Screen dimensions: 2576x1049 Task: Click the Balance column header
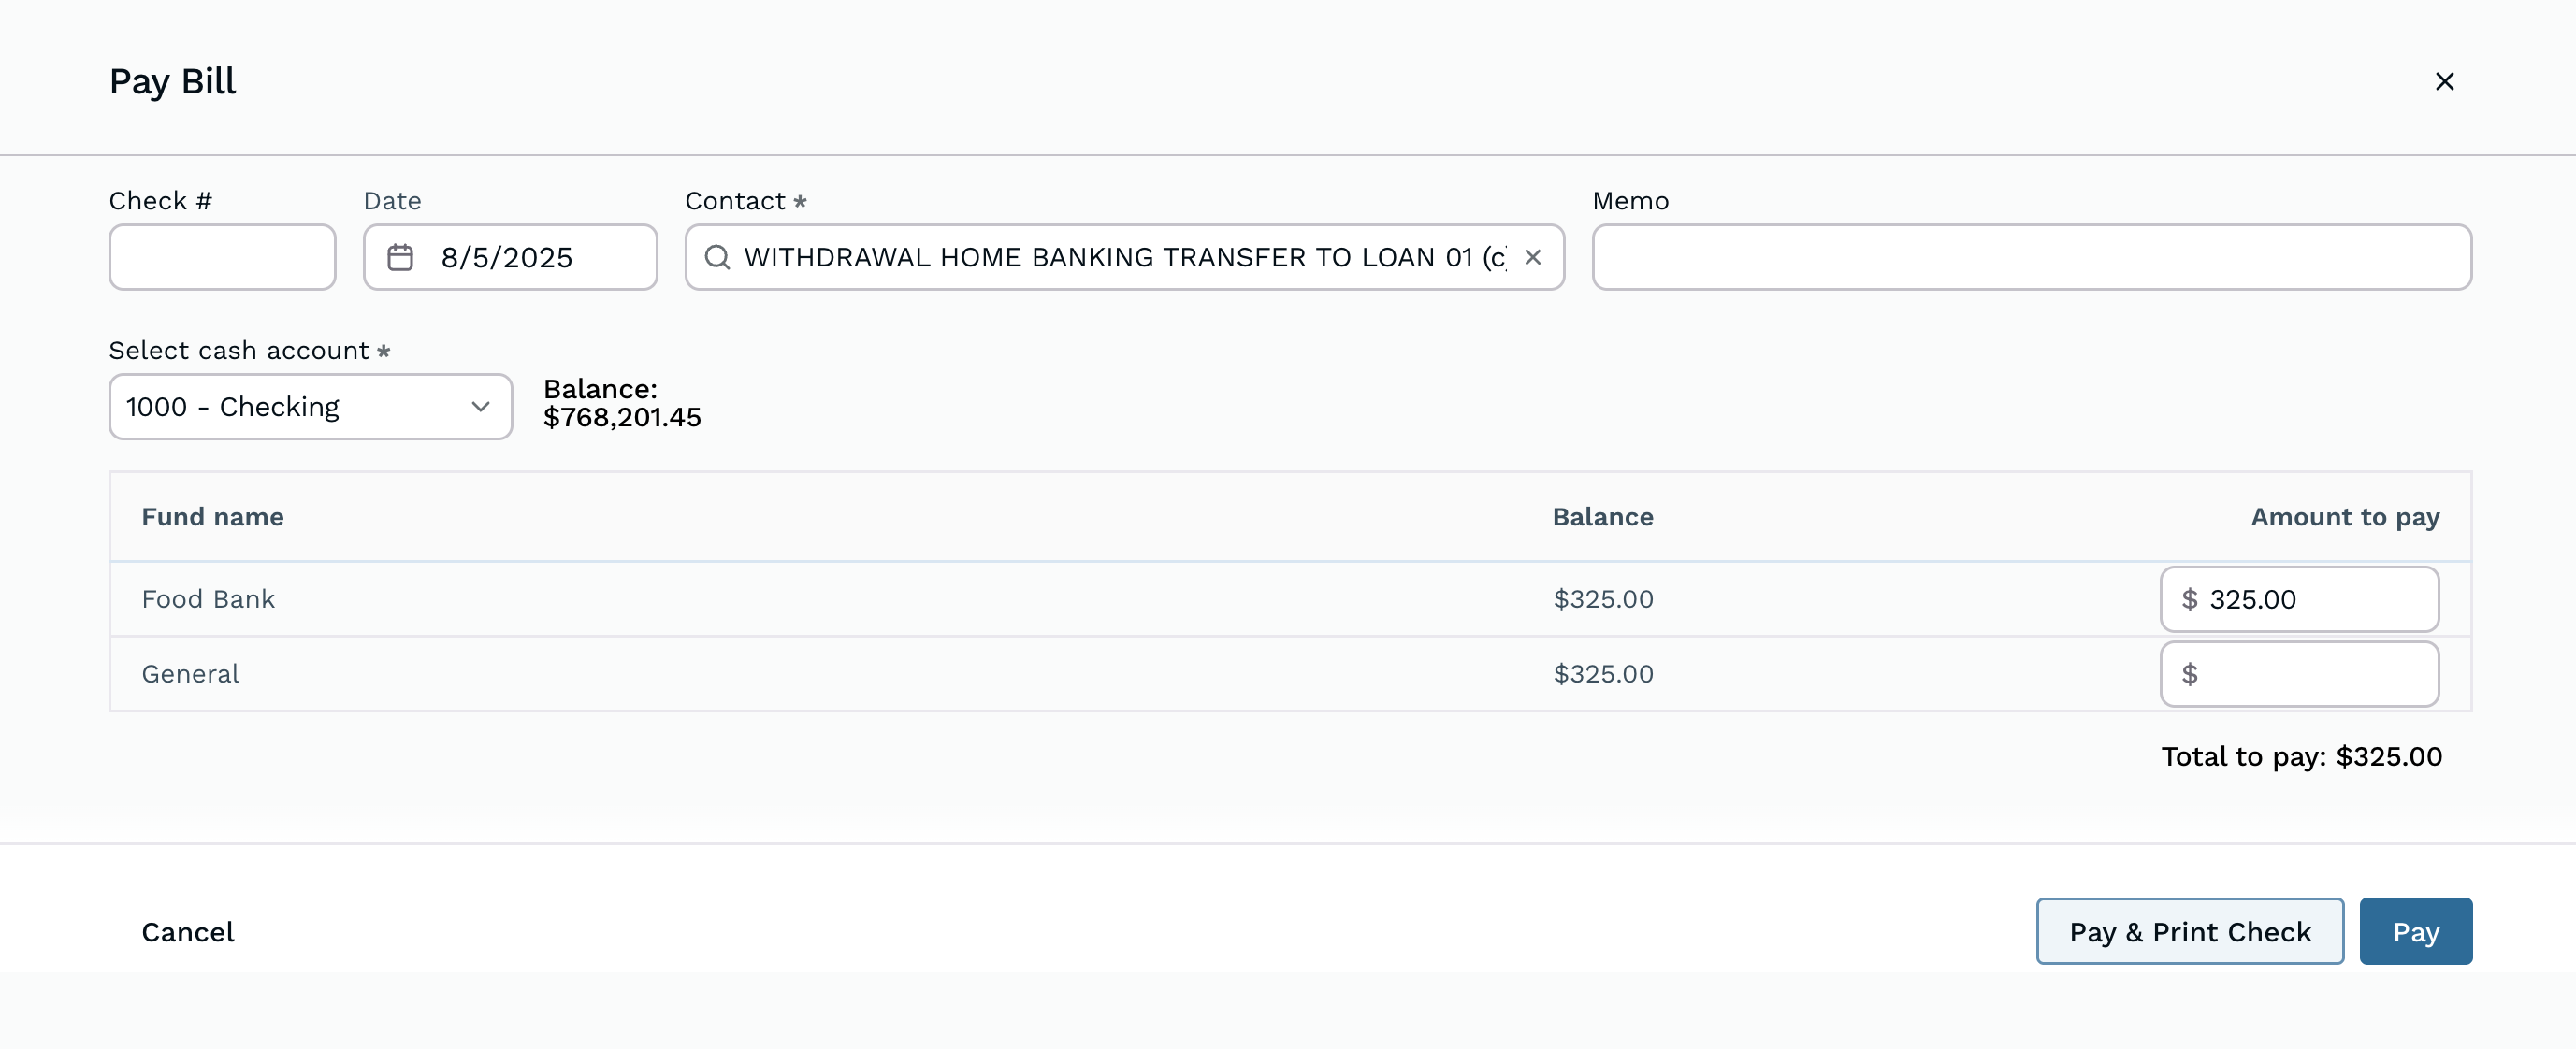(x=1602, y=517)
